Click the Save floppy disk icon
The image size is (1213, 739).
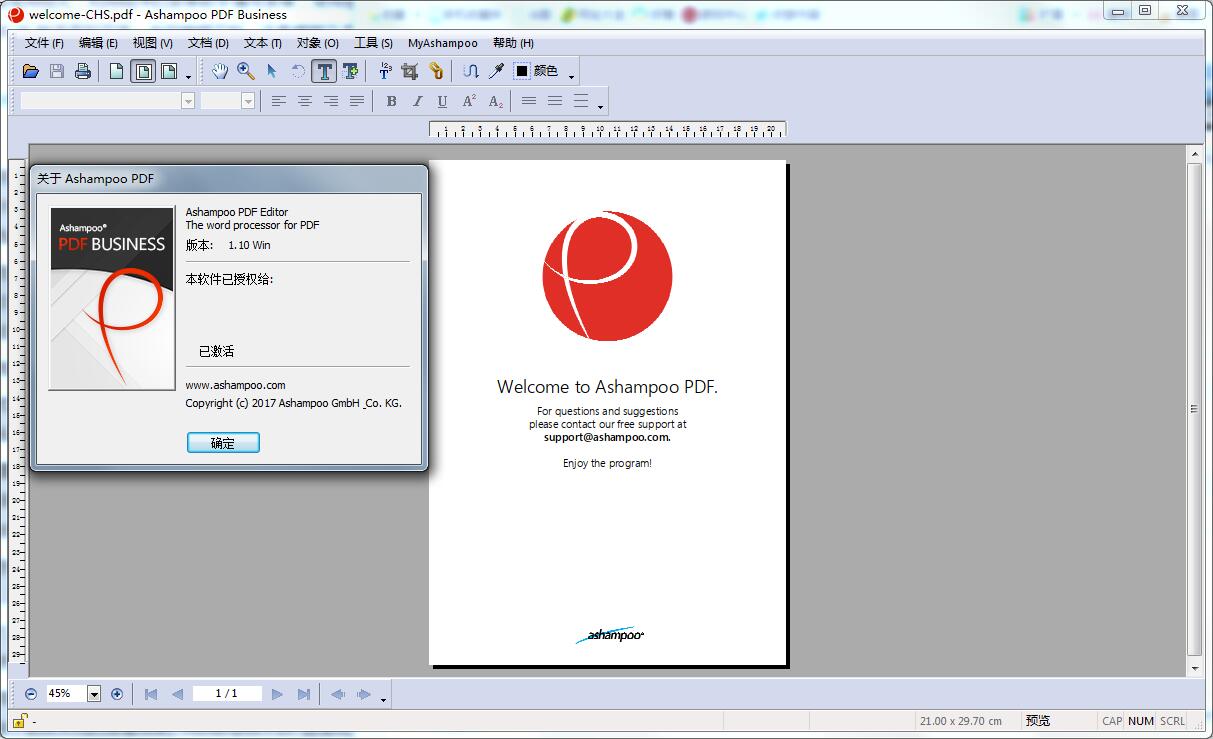pos(57,71)
